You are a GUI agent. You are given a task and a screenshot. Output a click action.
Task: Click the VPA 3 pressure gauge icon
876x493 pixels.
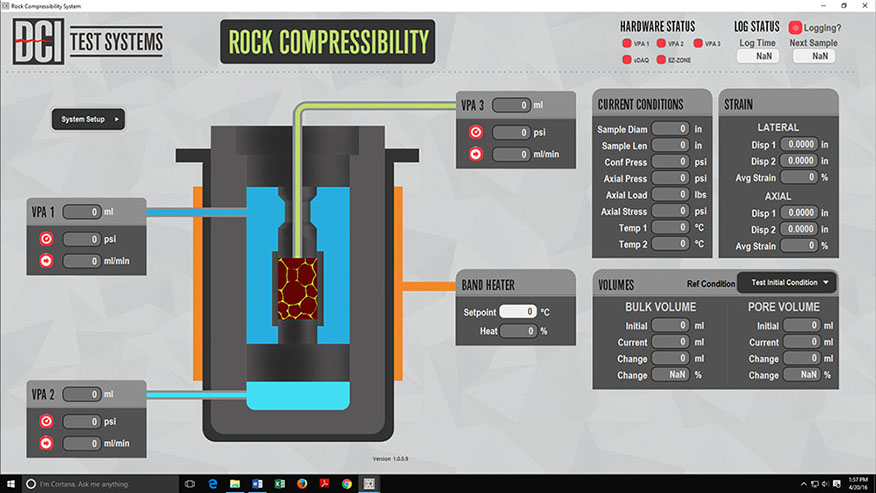point(475,132)
